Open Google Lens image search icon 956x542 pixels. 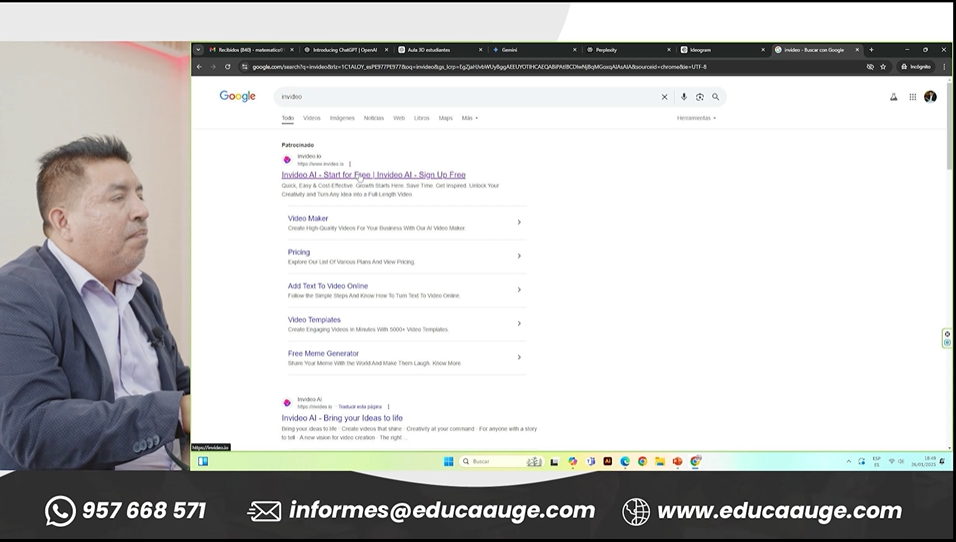coord(699,97)
